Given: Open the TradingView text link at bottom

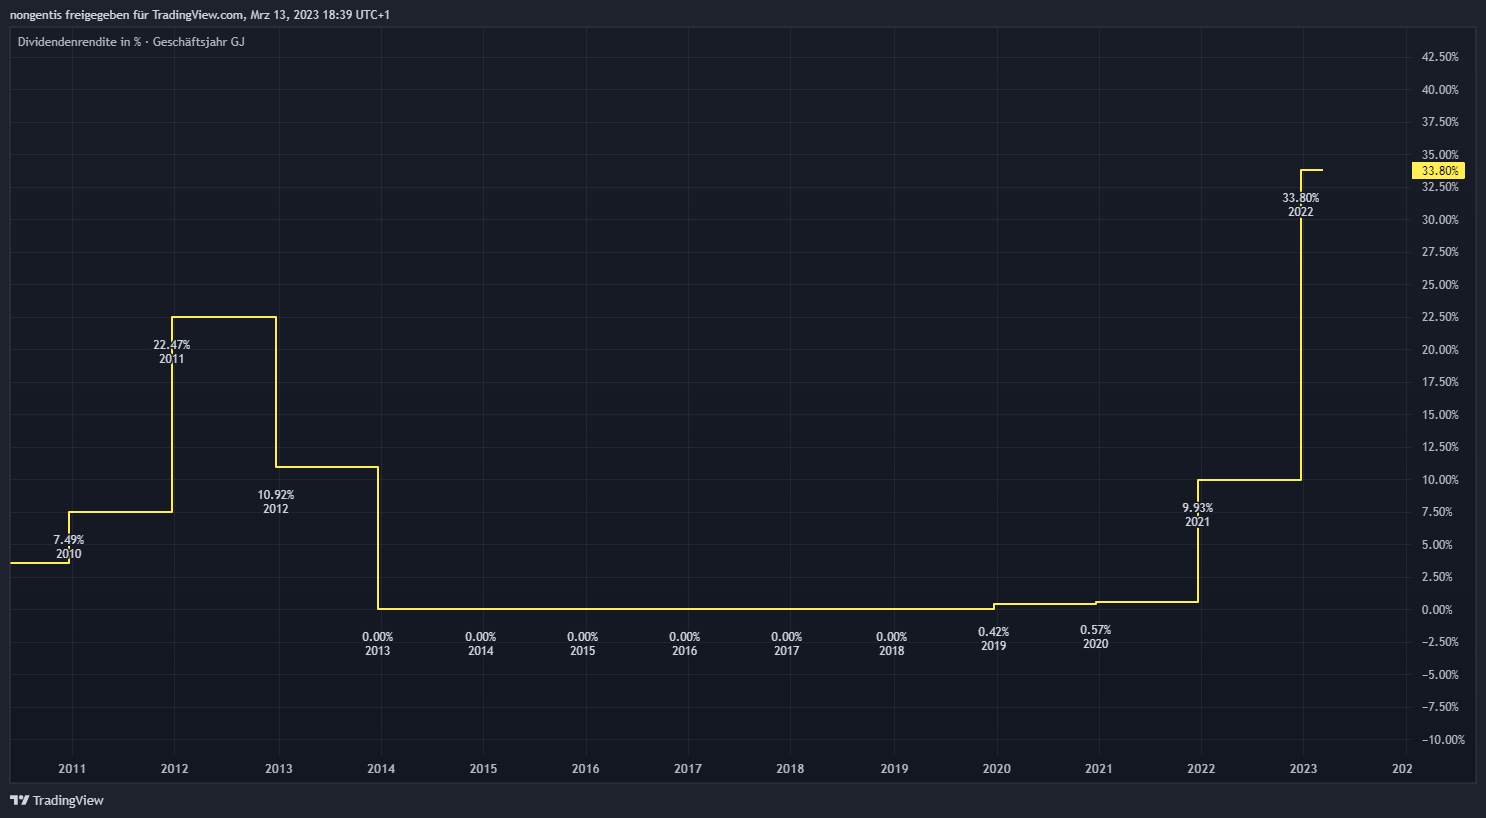Looking at the screenshot, I should click(x=68, y=800).
